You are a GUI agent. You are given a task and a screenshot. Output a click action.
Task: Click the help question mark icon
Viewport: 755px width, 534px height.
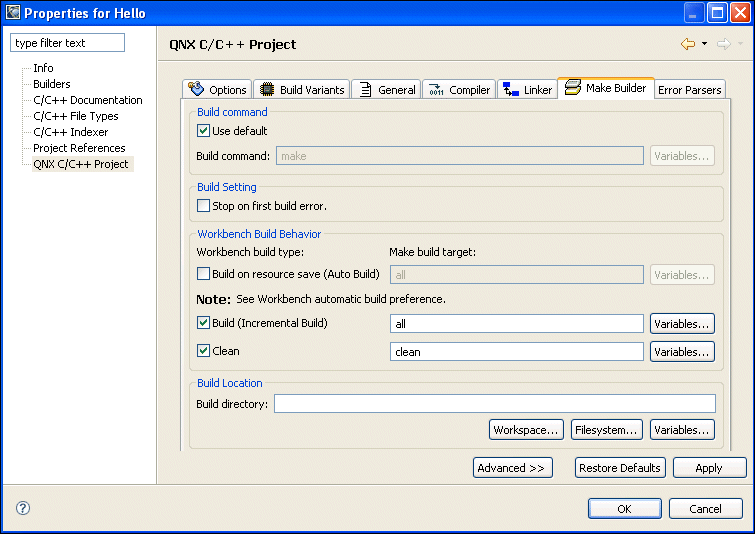pos(23,508)
